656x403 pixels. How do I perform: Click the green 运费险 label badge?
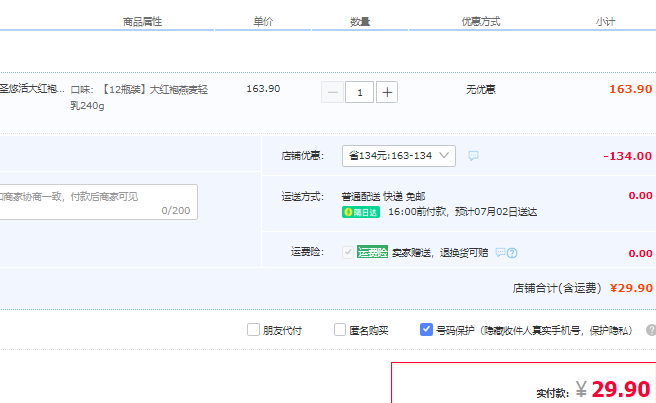click(x=372, y=252)
